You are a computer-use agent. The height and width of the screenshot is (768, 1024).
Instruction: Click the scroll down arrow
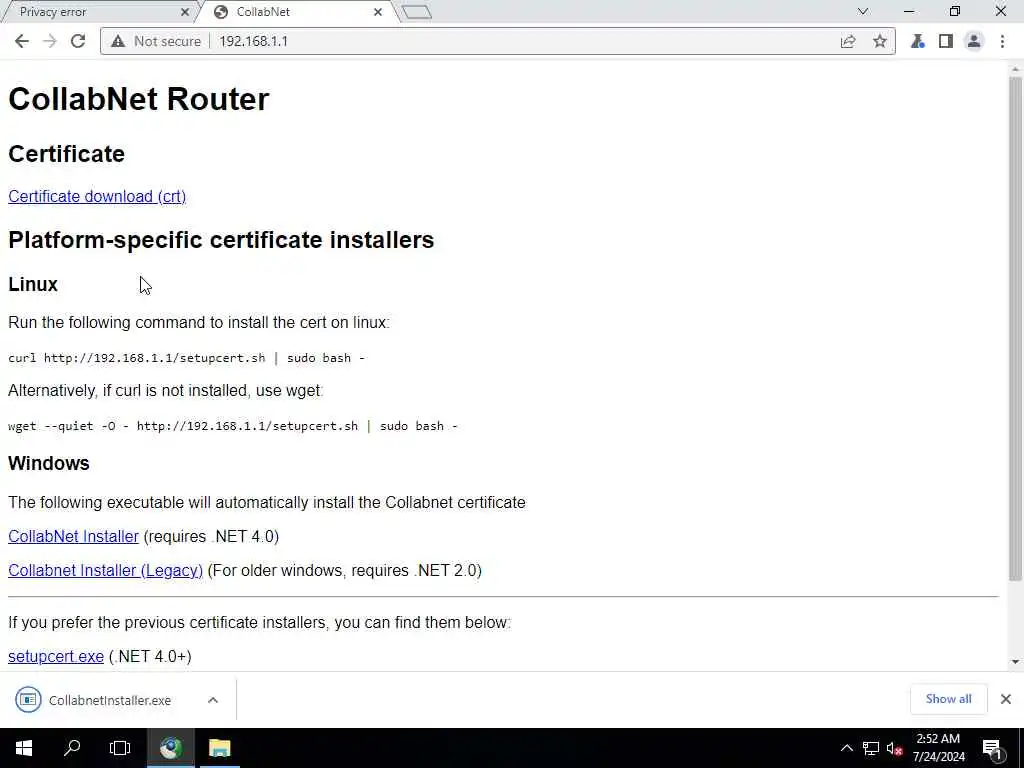click(1015, 662)
